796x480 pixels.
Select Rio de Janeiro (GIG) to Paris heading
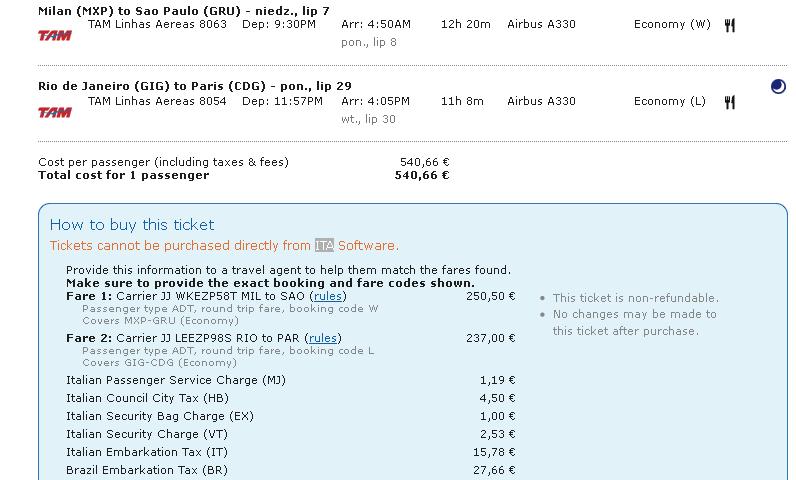pyautogui.click(x=195, y=86)
